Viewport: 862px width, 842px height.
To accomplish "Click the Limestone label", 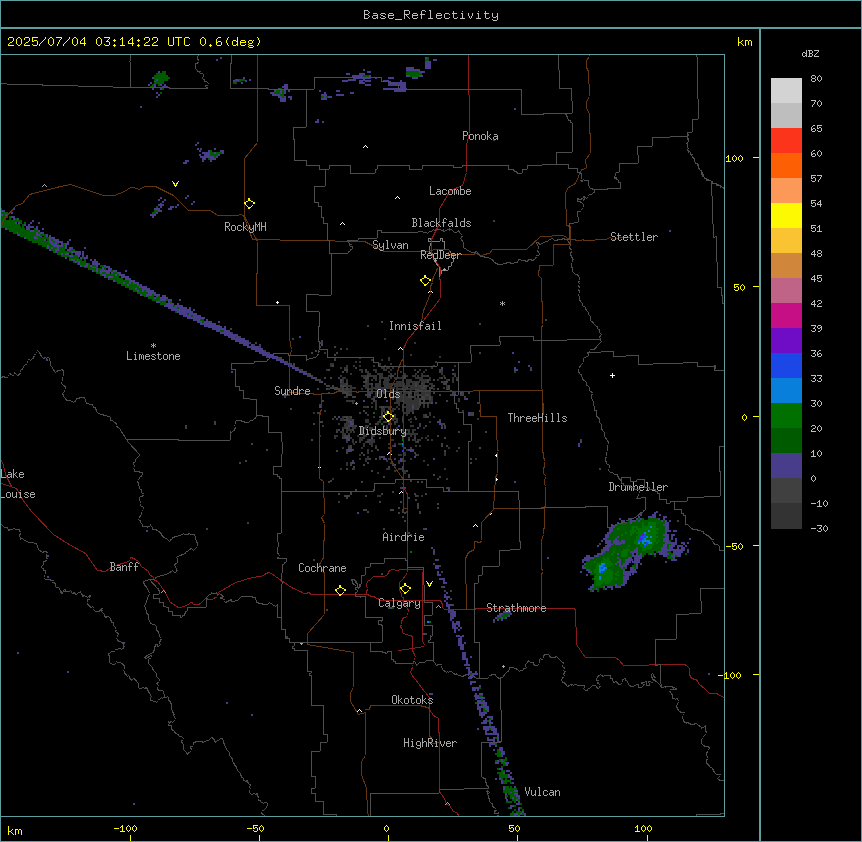I will coord(153,356).
